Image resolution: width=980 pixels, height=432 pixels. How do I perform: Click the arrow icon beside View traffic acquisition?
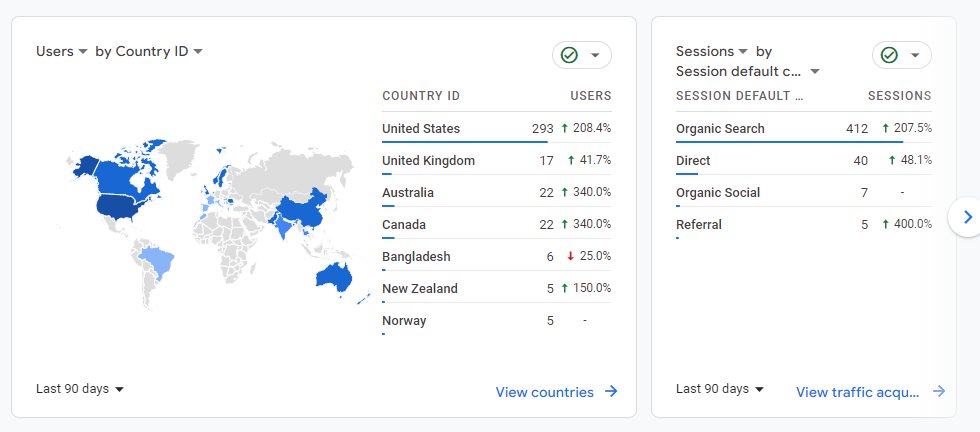pos(938,392)
